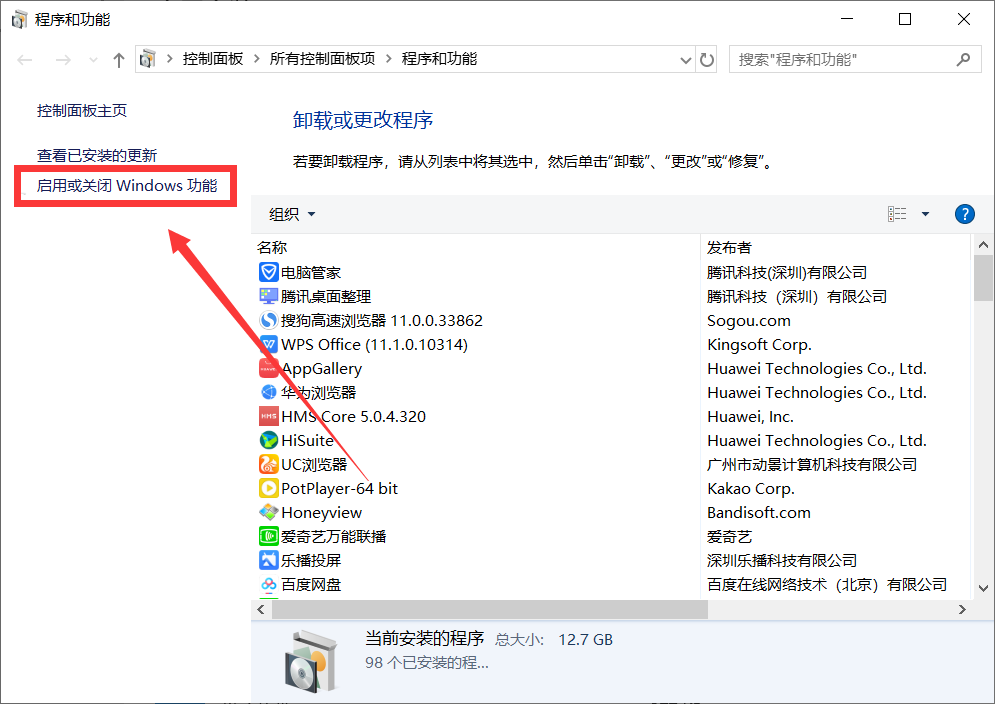Refresh the Programs and Features list

(x=706, y=60)
